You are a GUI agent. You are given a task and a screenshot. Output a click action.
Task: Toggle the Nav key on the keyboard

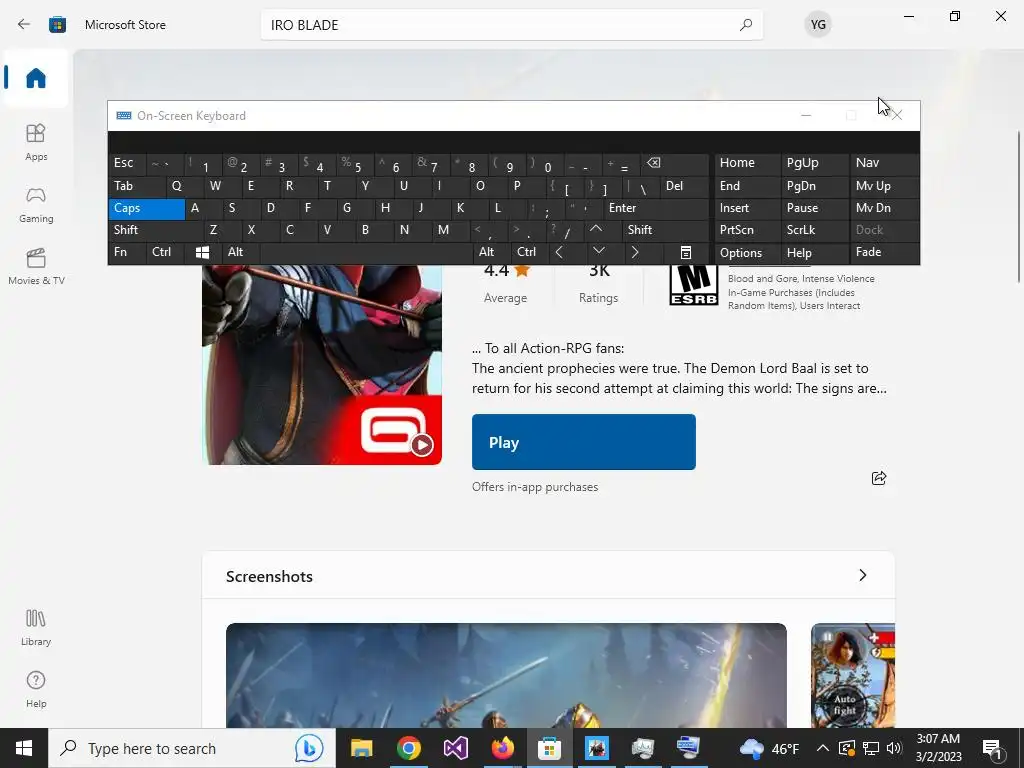(884, 163)
